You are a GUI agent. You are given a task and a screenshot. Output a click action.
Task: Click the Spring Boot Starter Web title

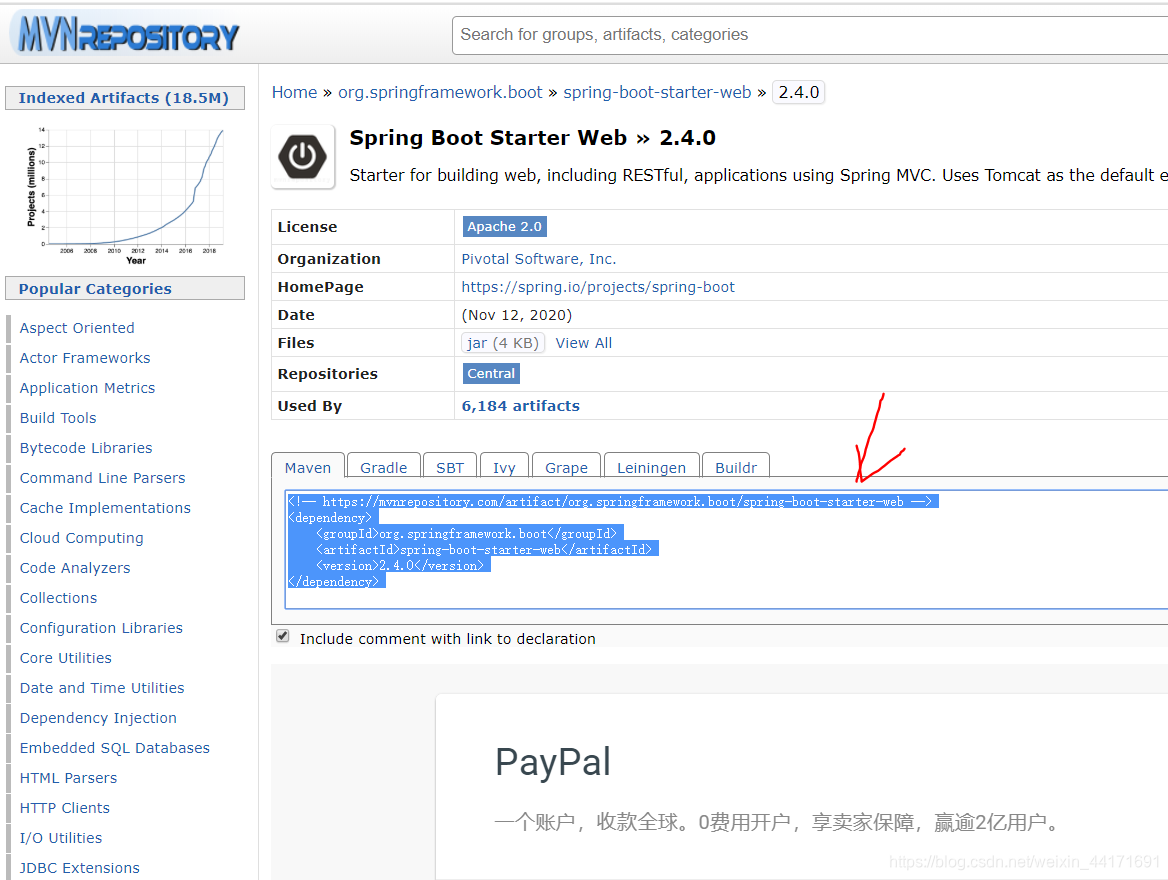(533, 138)
